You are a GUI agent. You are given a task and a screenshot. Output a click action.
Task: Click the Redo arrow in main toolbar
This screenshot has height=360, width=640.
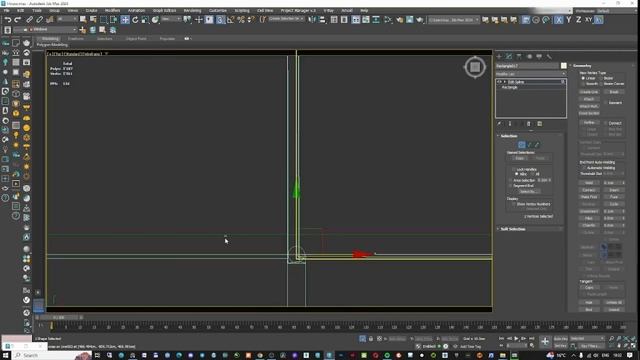(x=18, y=20)
